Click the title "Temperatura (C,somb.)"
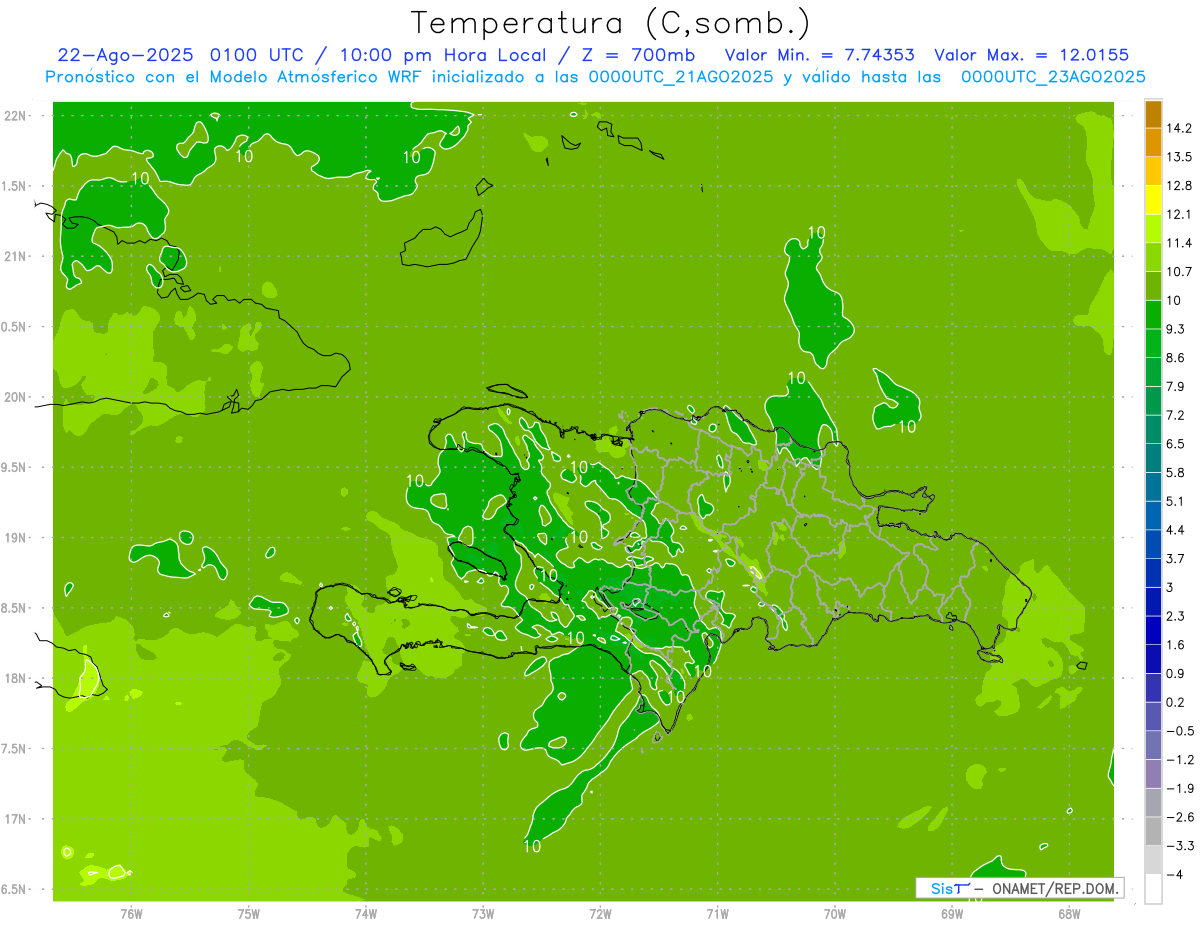Image resolution: width=1200 pixels, height=927 pixels. click(x=610, y=23)
